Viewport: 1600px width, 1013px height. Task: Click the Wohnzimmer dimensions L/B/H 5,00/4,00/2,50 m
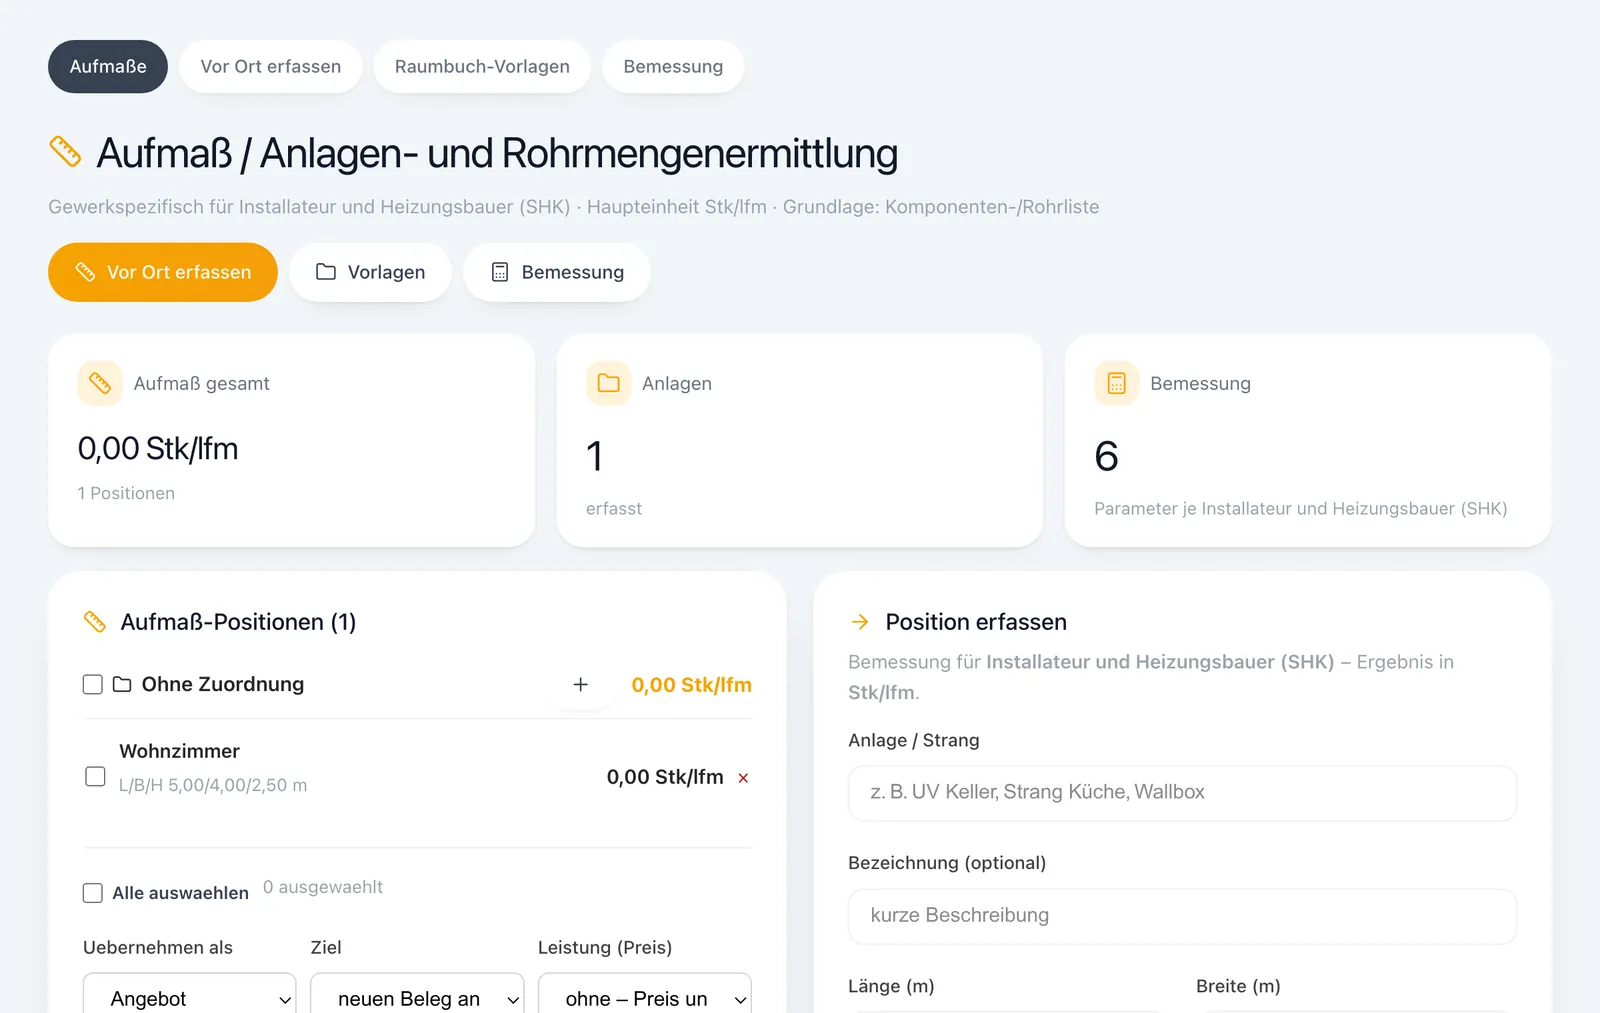213,785
